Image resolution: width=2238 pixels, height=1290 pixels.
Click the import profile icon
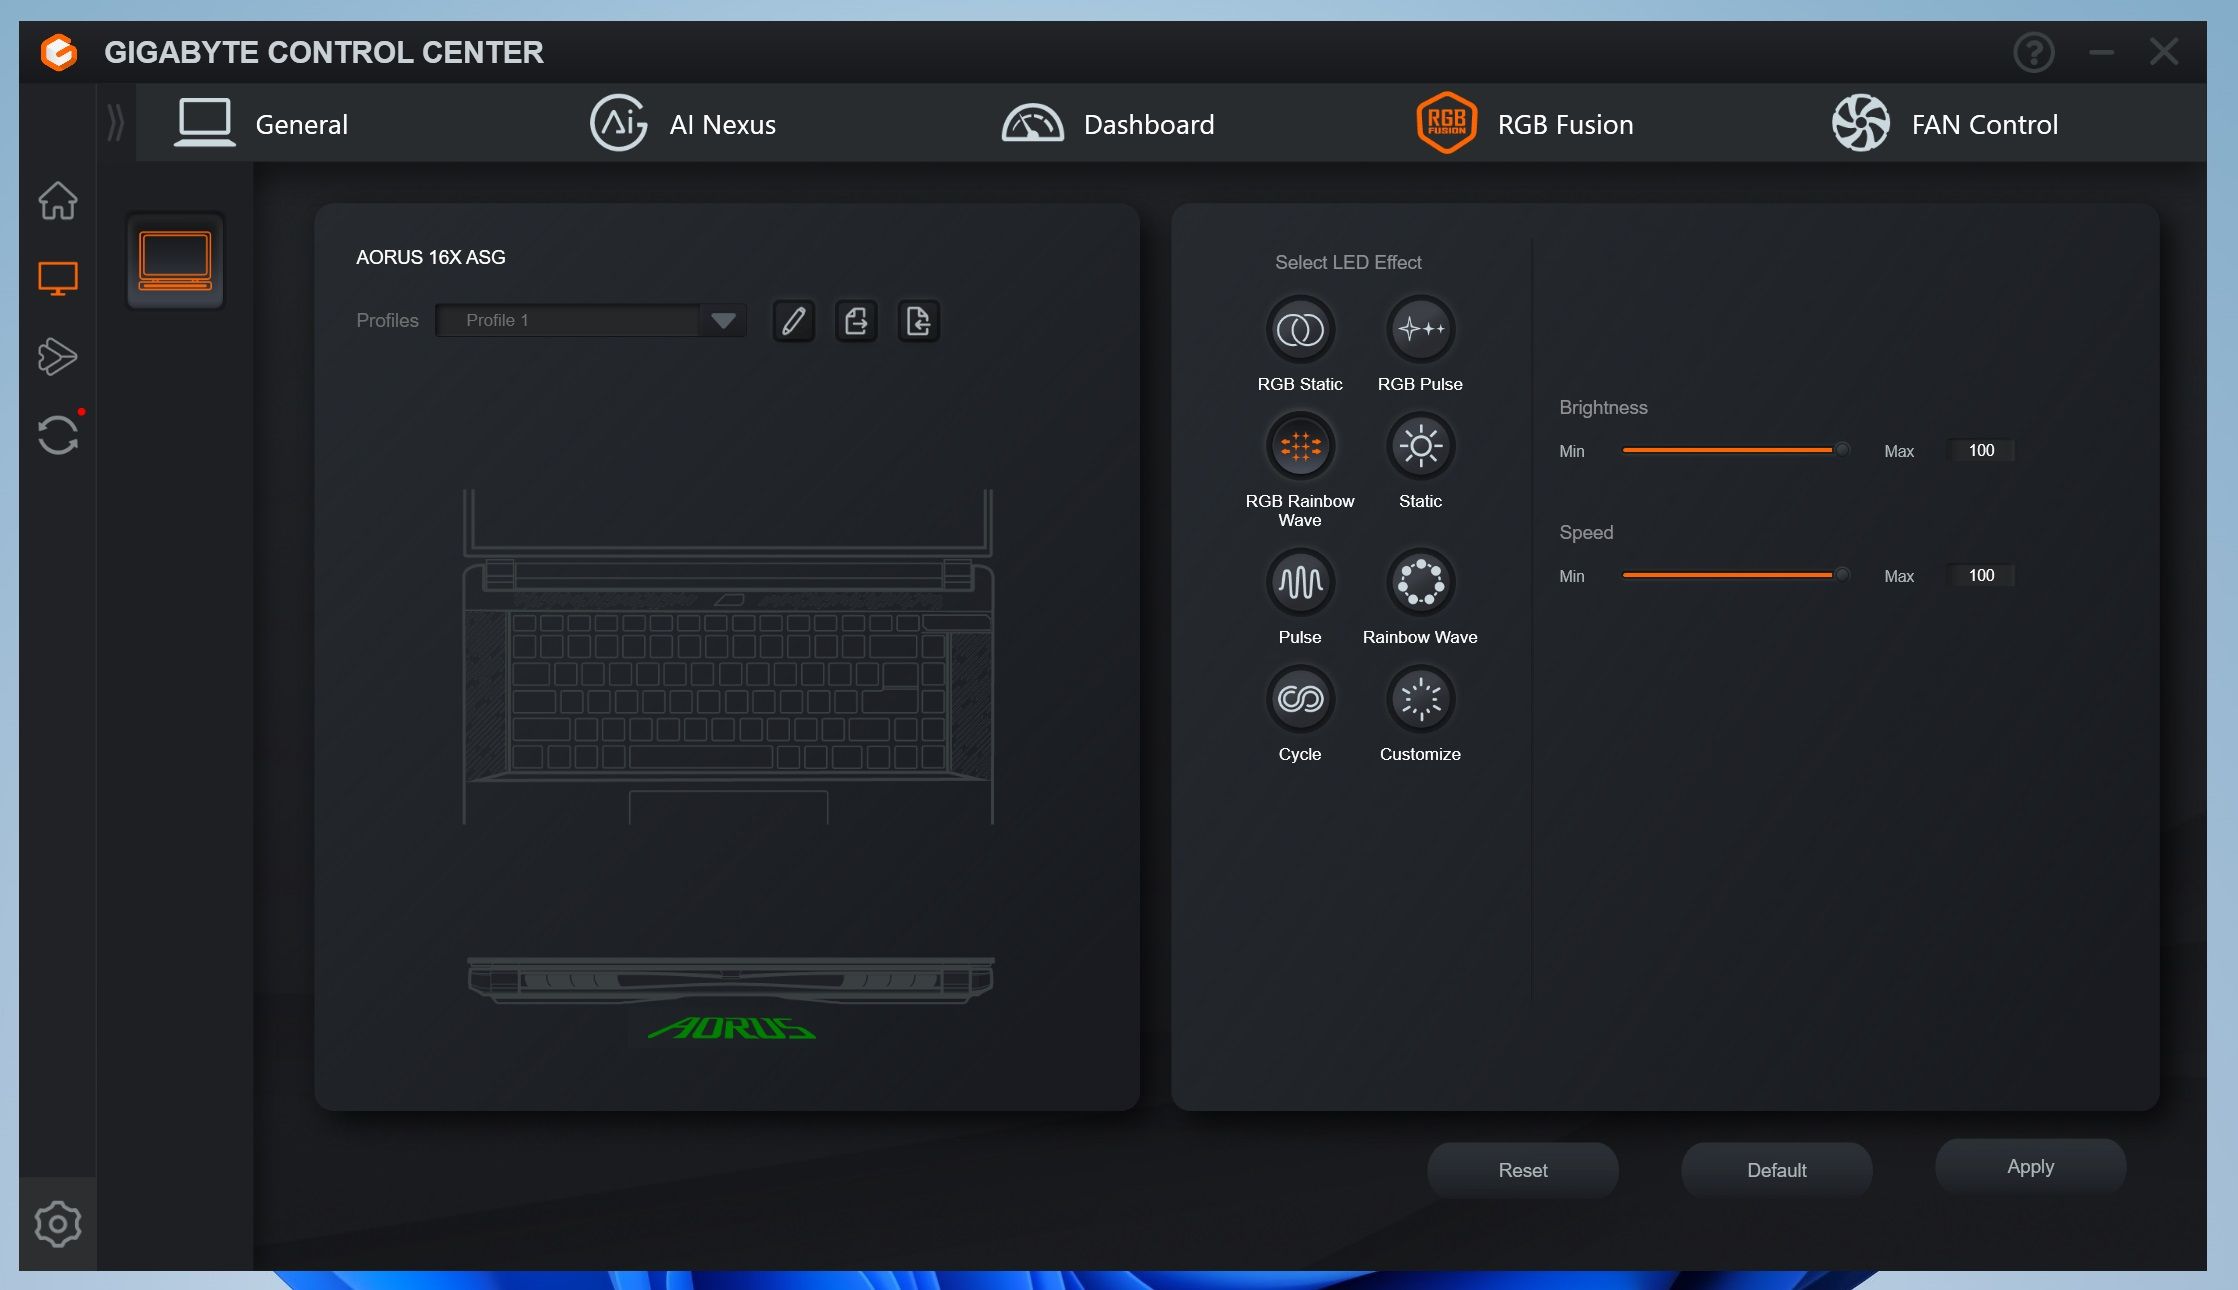tap(918, 321)
